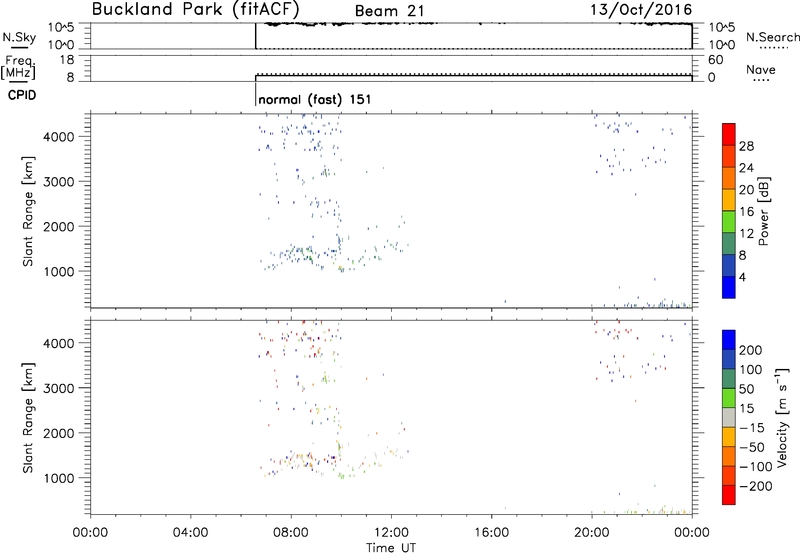Click the 'Nave' legend label
Image resolution: width=800 pixels, height=554 pixels.
pos(761,70)
